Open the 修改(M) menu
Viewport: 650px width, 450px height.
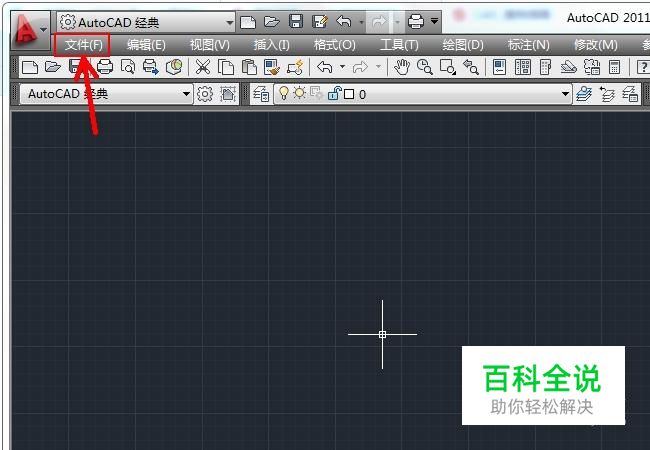(x=596, y=45)
